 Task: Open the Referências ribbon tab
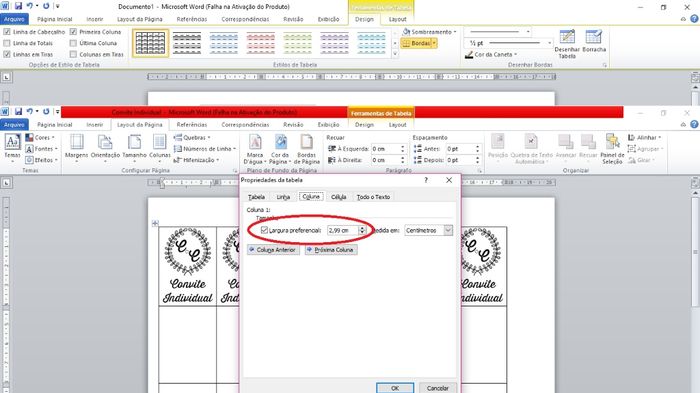192,125
